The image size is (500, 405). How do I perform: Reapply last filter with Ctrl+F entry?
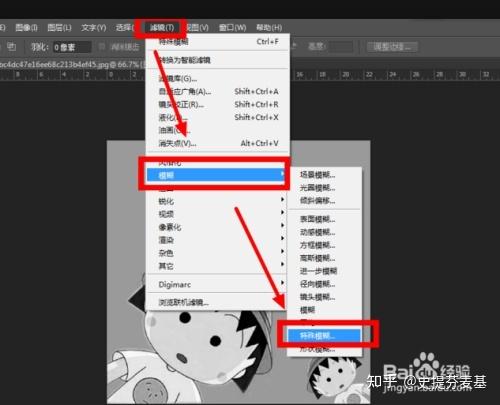218,42
